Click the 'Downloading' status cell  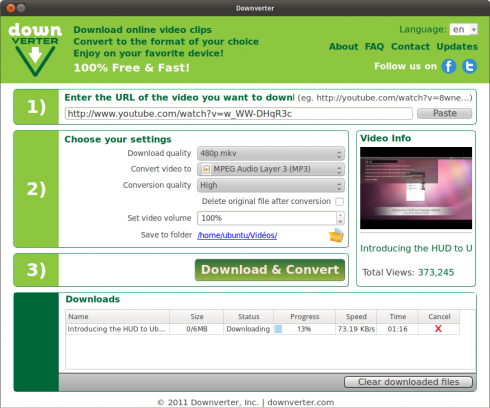pos(248,329)
